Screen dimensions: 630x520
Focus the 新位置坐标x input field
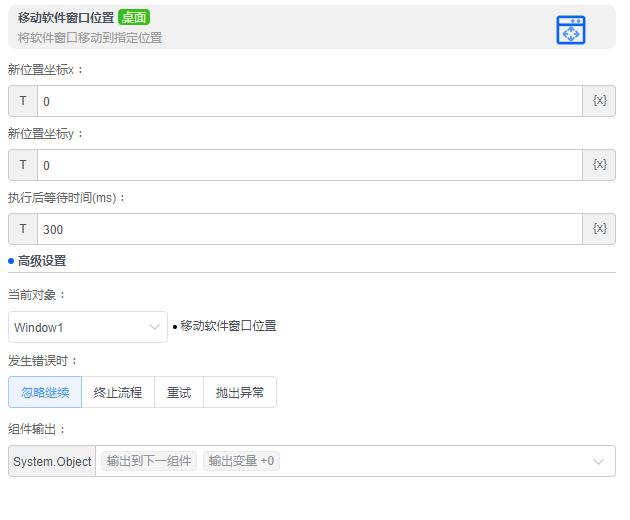[x=310, y=101]
